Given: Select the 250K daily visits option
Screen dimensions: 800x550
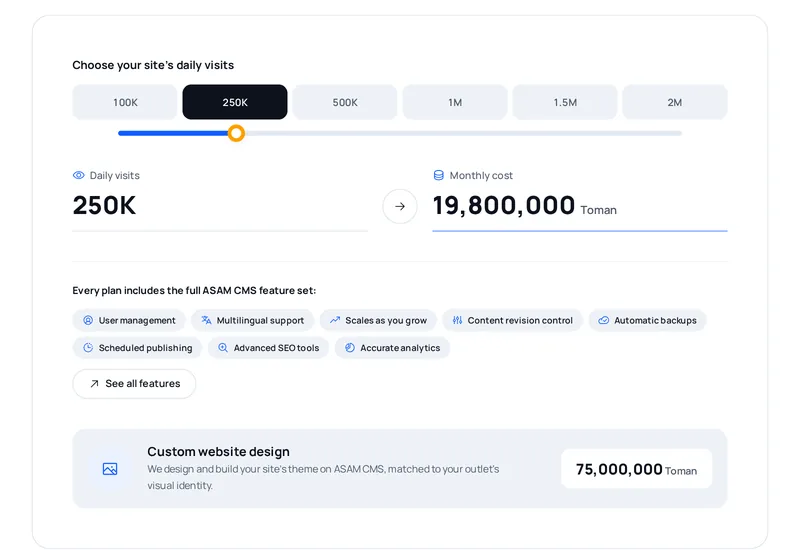Looking at the screenshot, I should (x=235, y=102).
